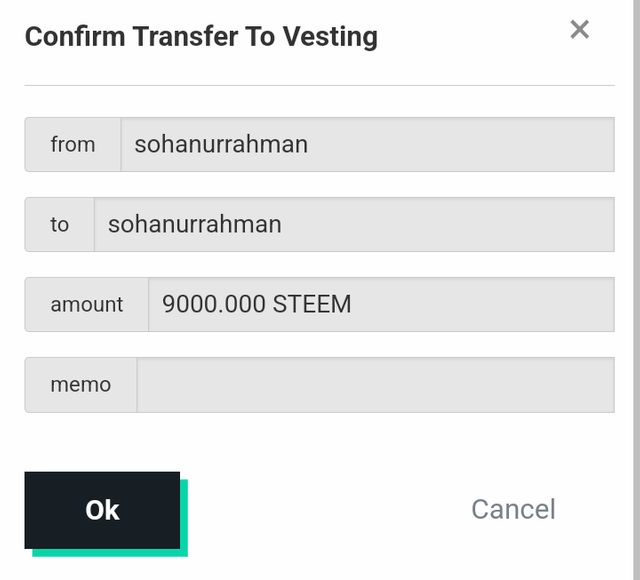Click the STEEM currency text in amount
Screen dimensions: 640x580
coord(312,304)
